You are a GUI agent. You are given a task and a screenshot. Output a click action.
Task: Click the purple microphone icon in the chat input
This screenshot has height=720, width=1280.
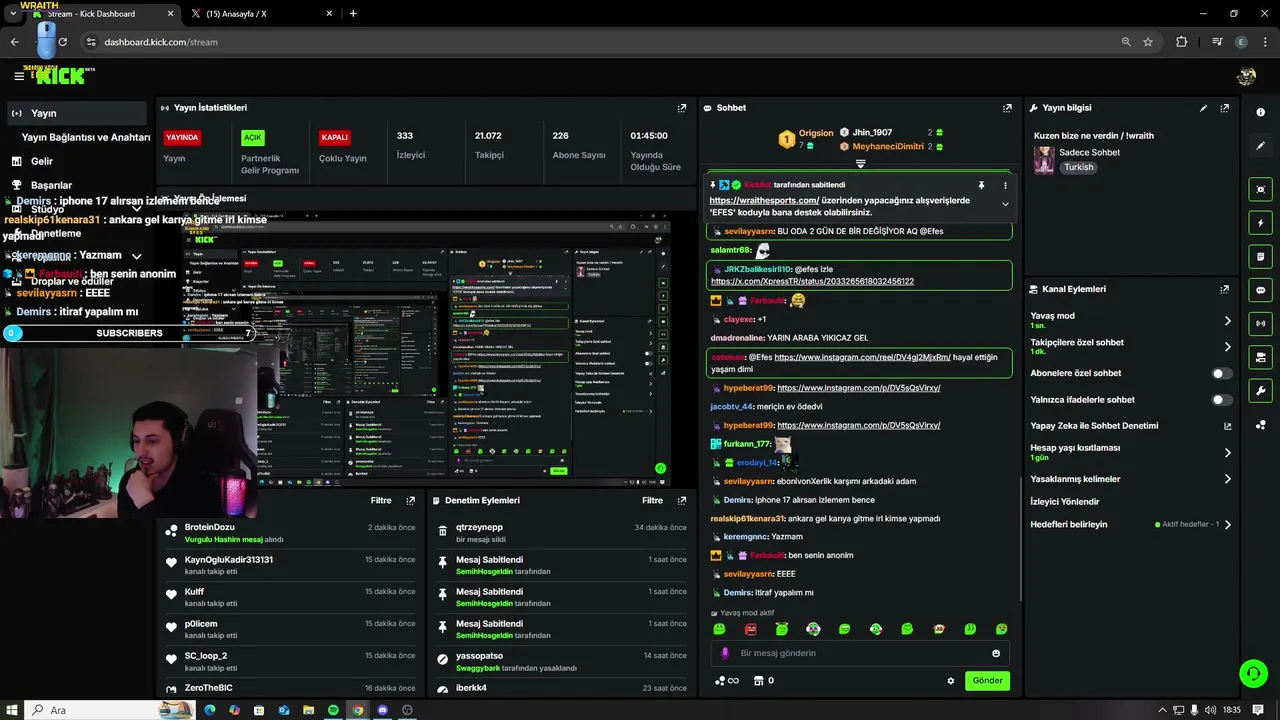(725, 653)
